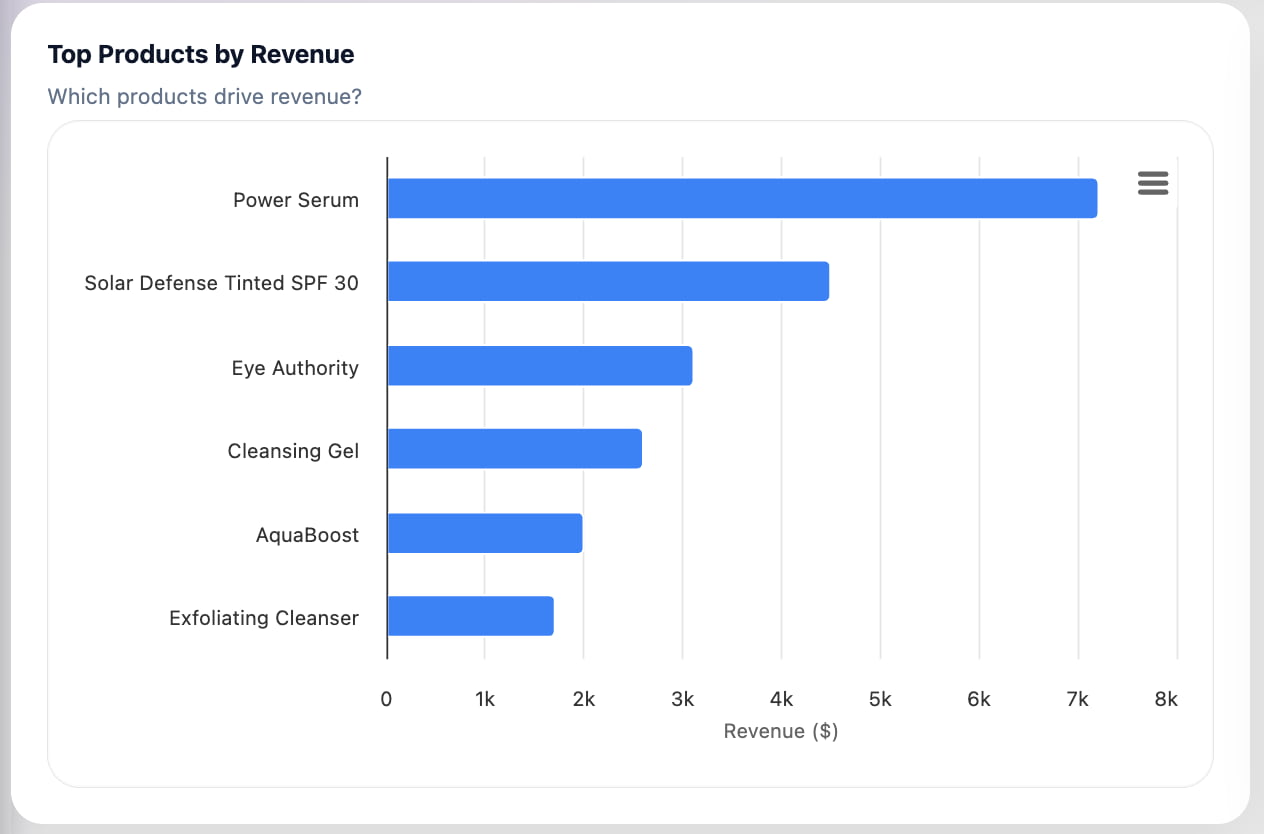Click the Which products drive revenue subtitle
The height and width of the screenshot is (834, 1264).
click(x=205, y=97)
